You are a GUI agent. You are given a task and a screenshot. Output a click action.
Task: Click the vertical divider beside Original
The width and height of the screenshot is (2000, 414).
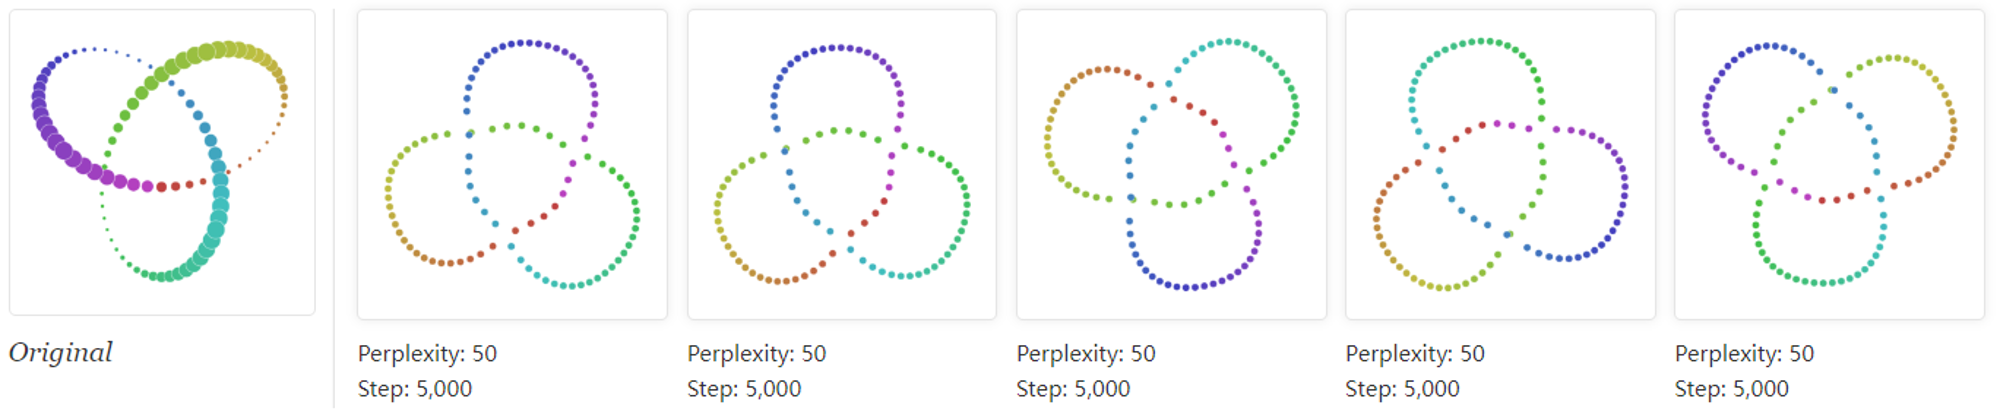(334, 208)
